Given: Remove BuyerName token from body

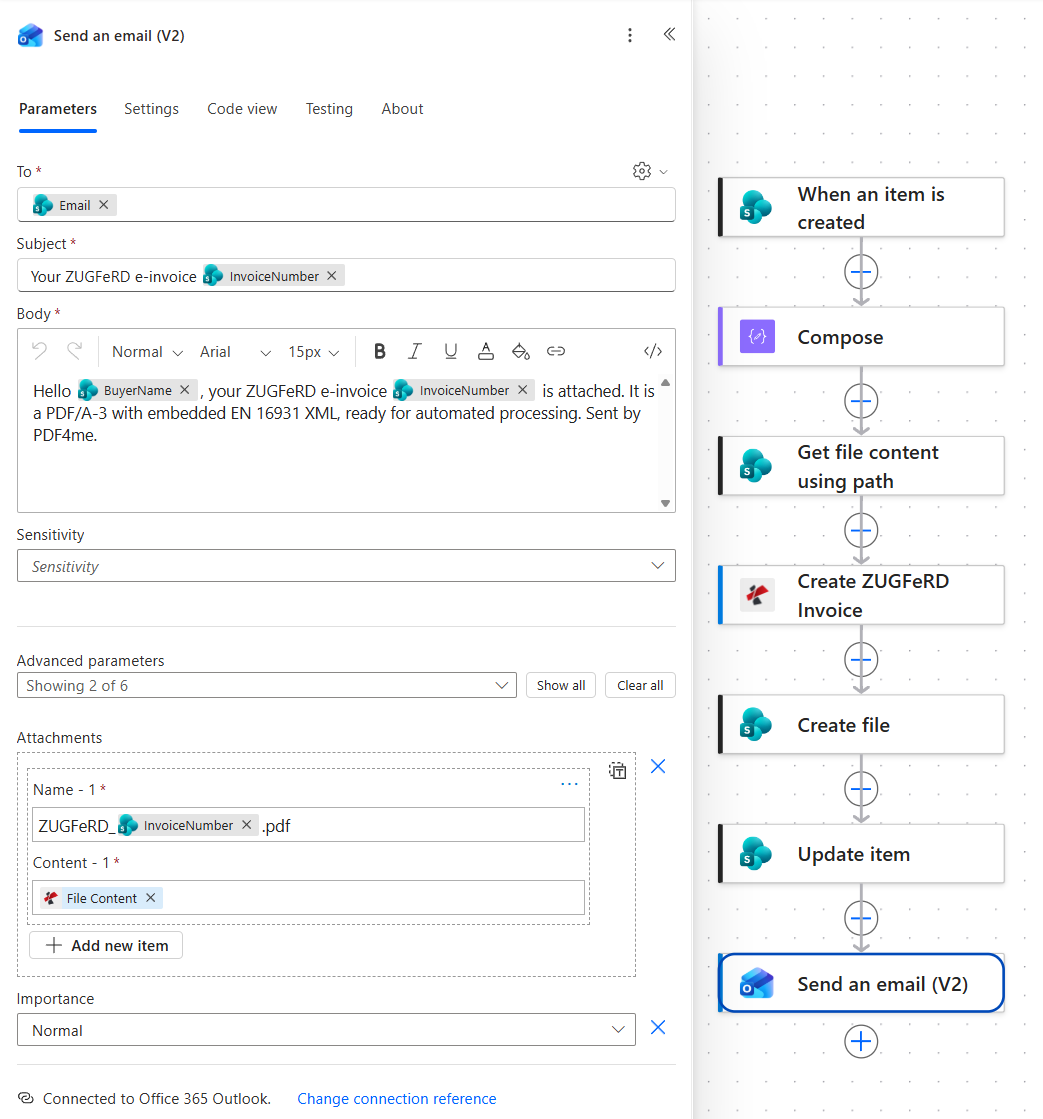Looking at the screenshot, I should (185, 390).
